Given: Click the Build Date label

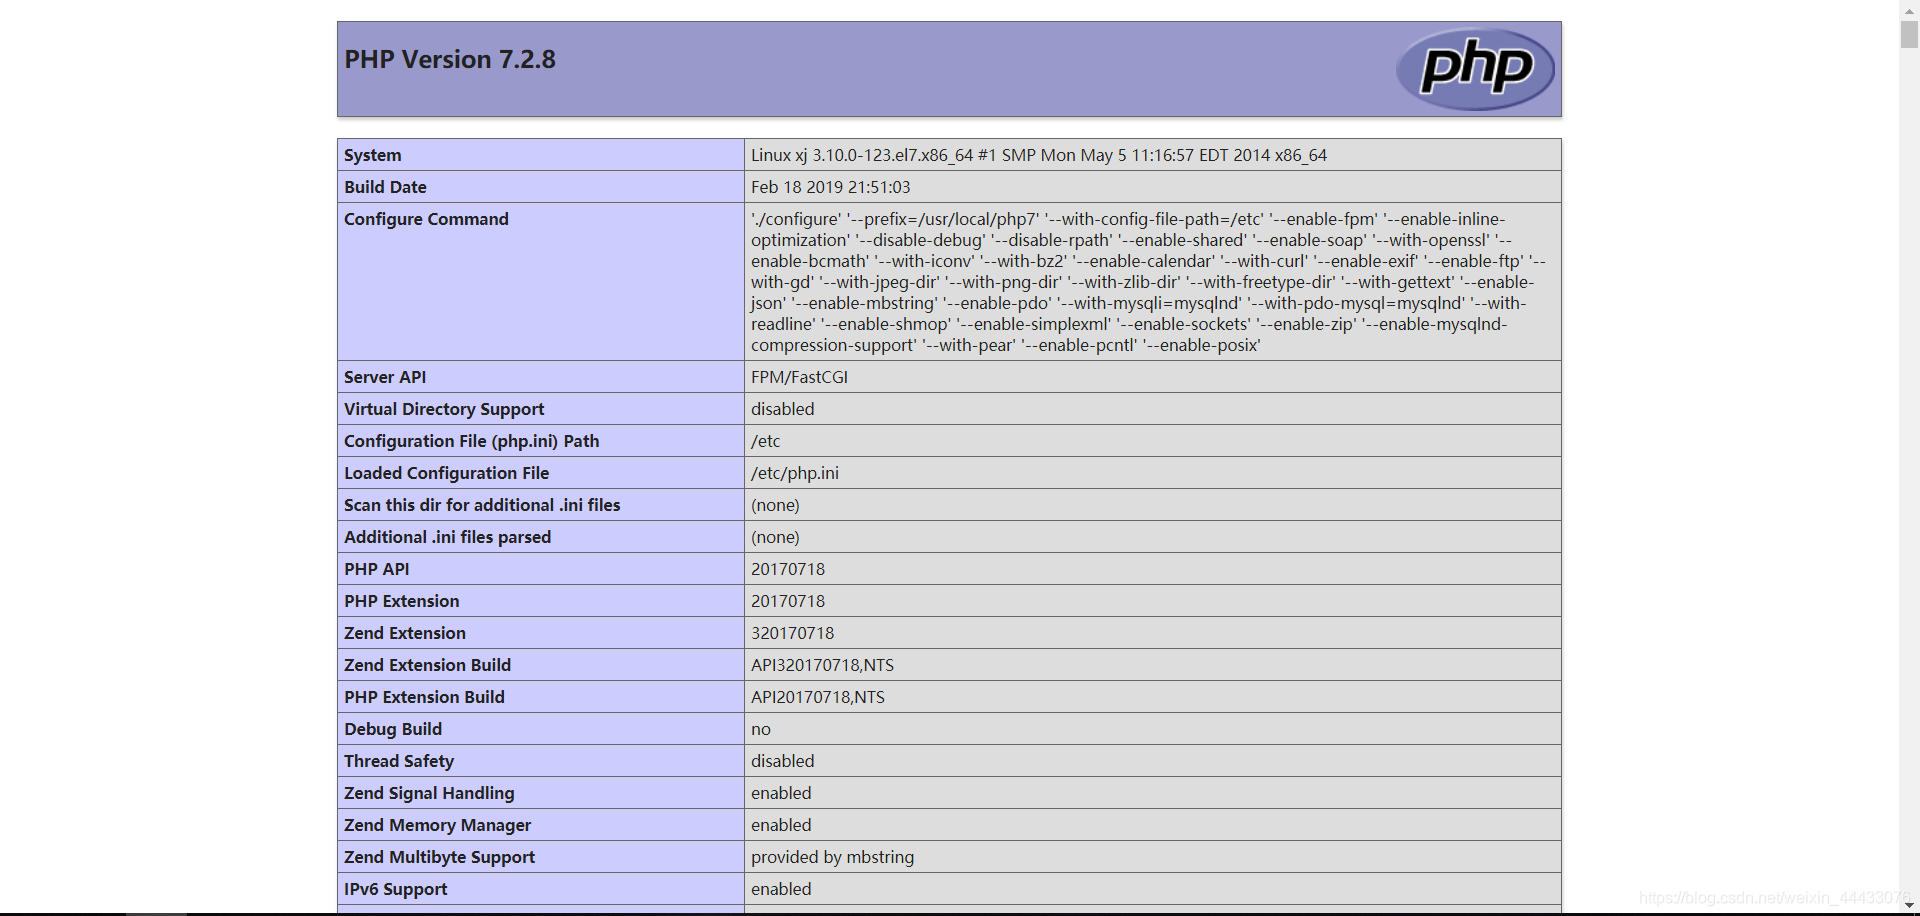Looking at the screenshot, I should pyautogui.click(x=385, y=187).
